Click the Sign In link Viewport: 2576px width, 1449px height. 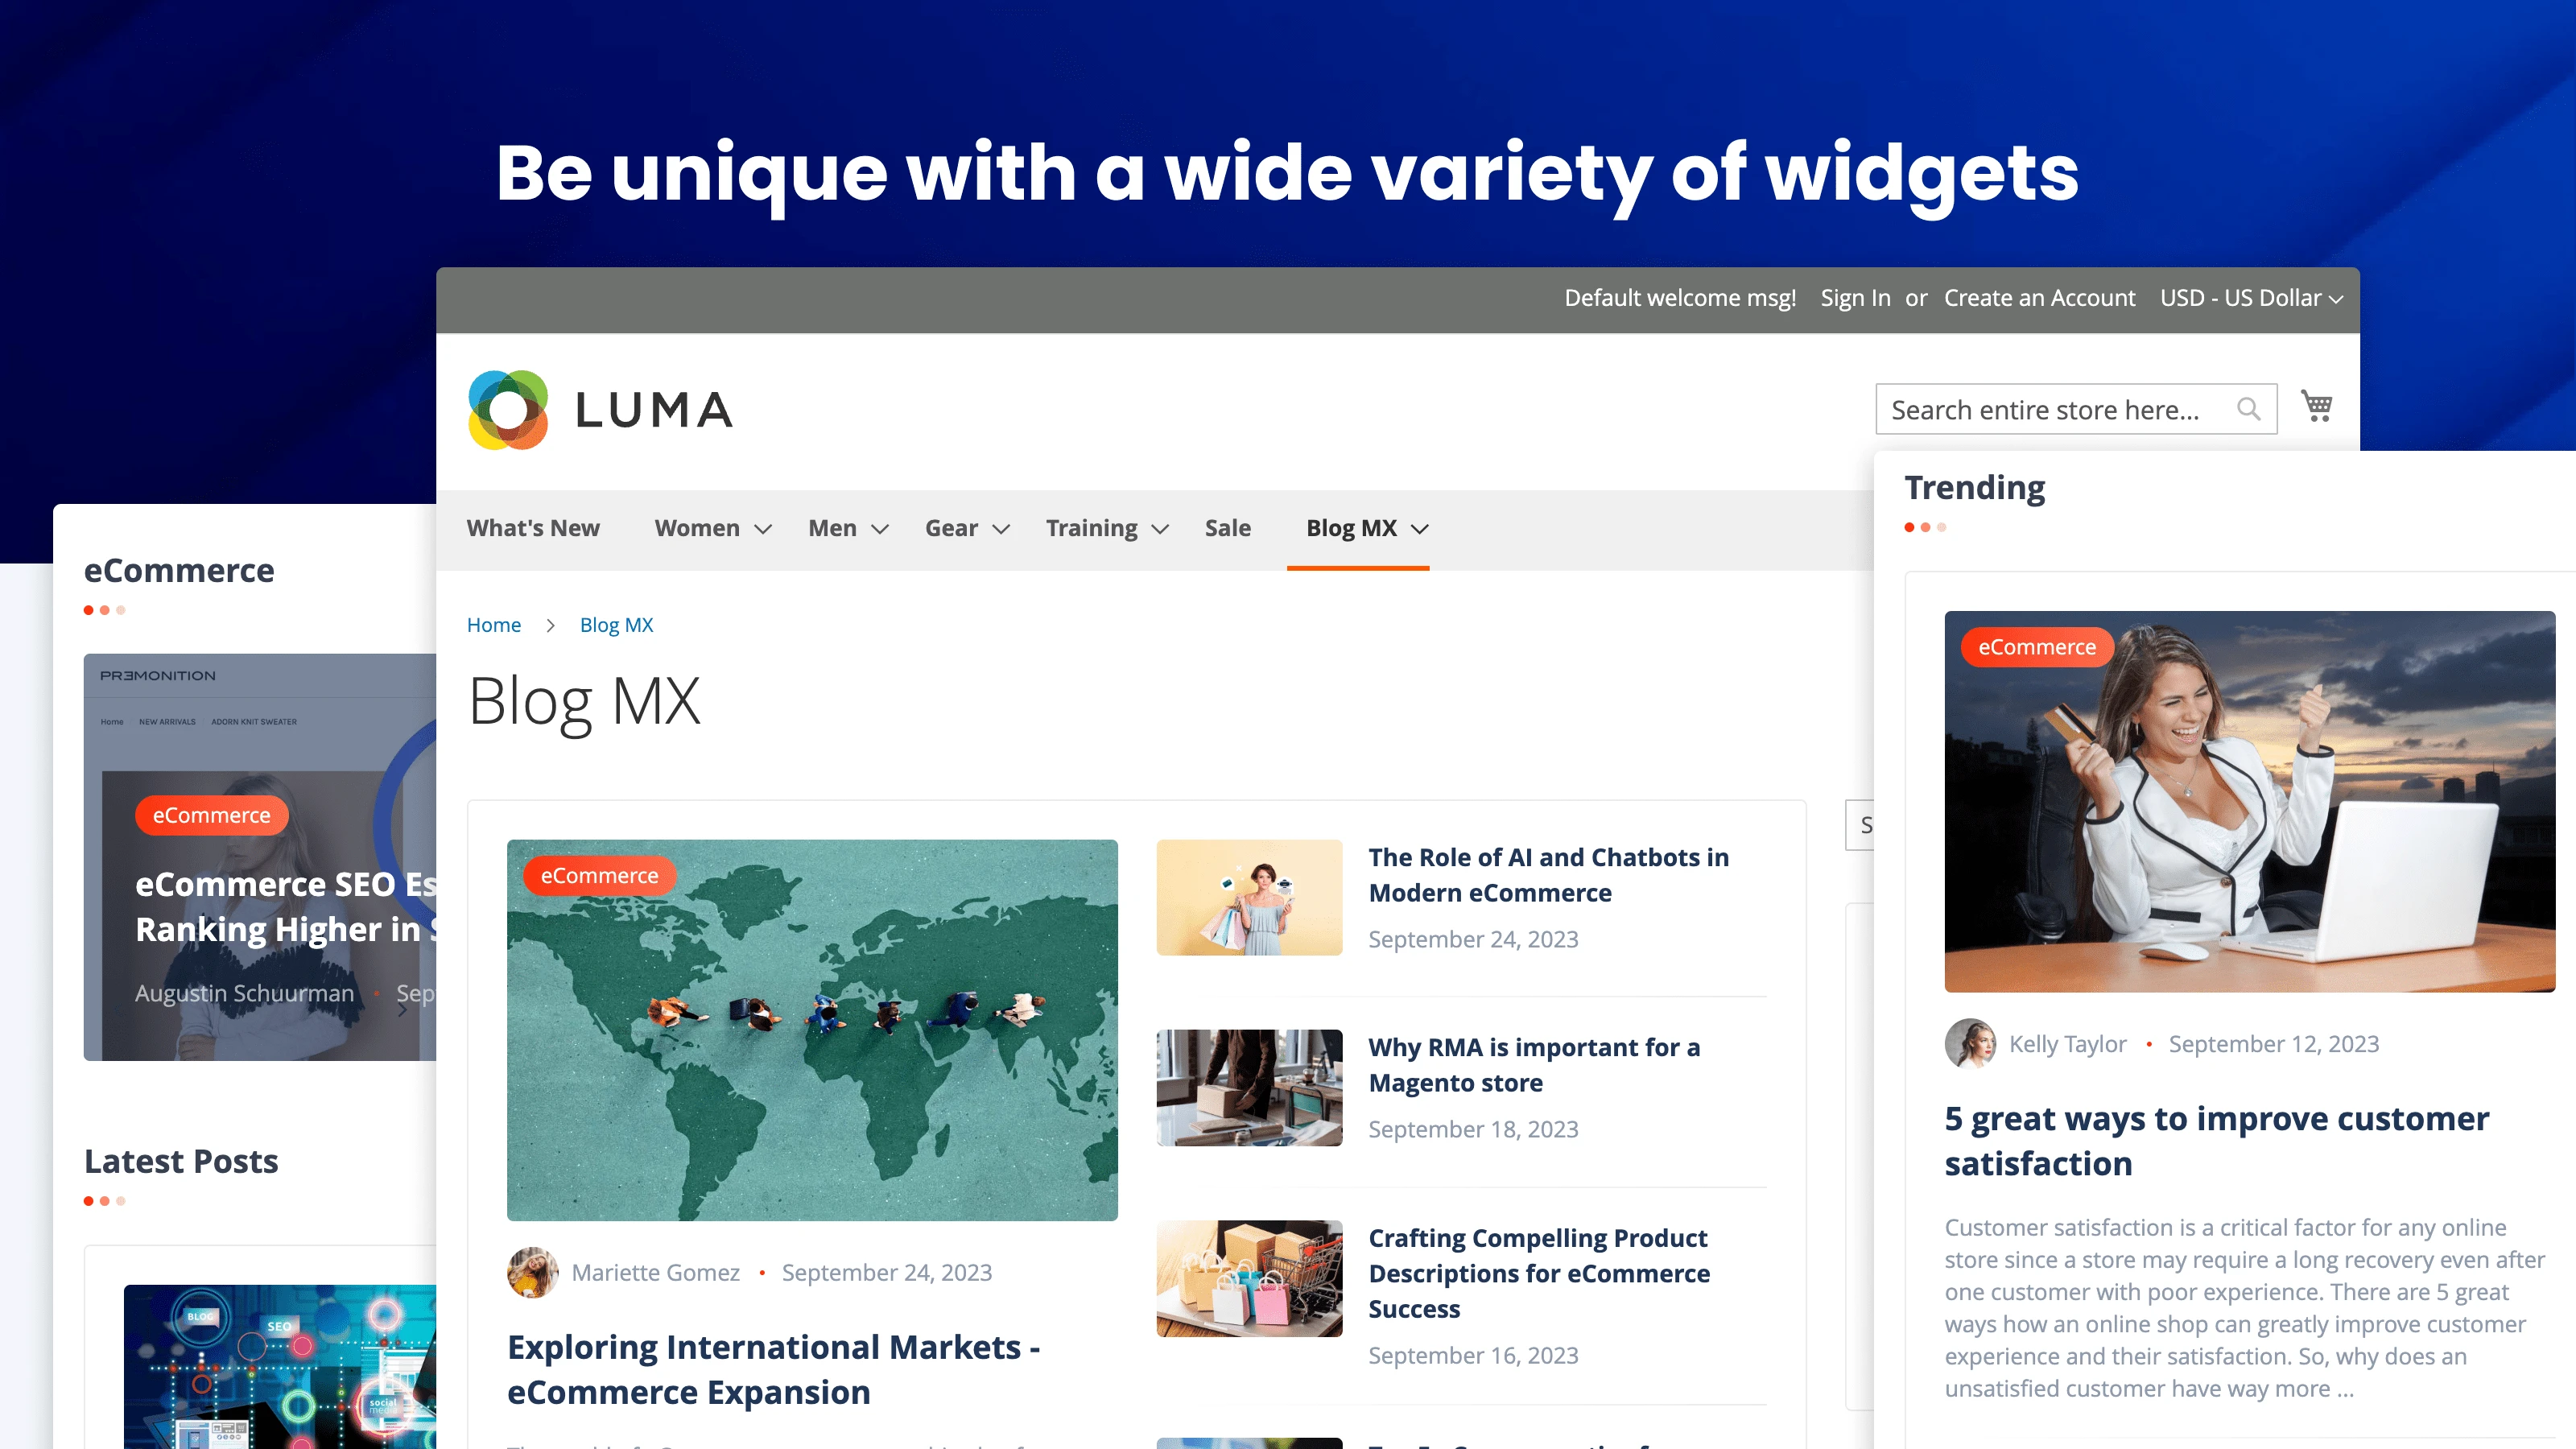point(1854,297)
